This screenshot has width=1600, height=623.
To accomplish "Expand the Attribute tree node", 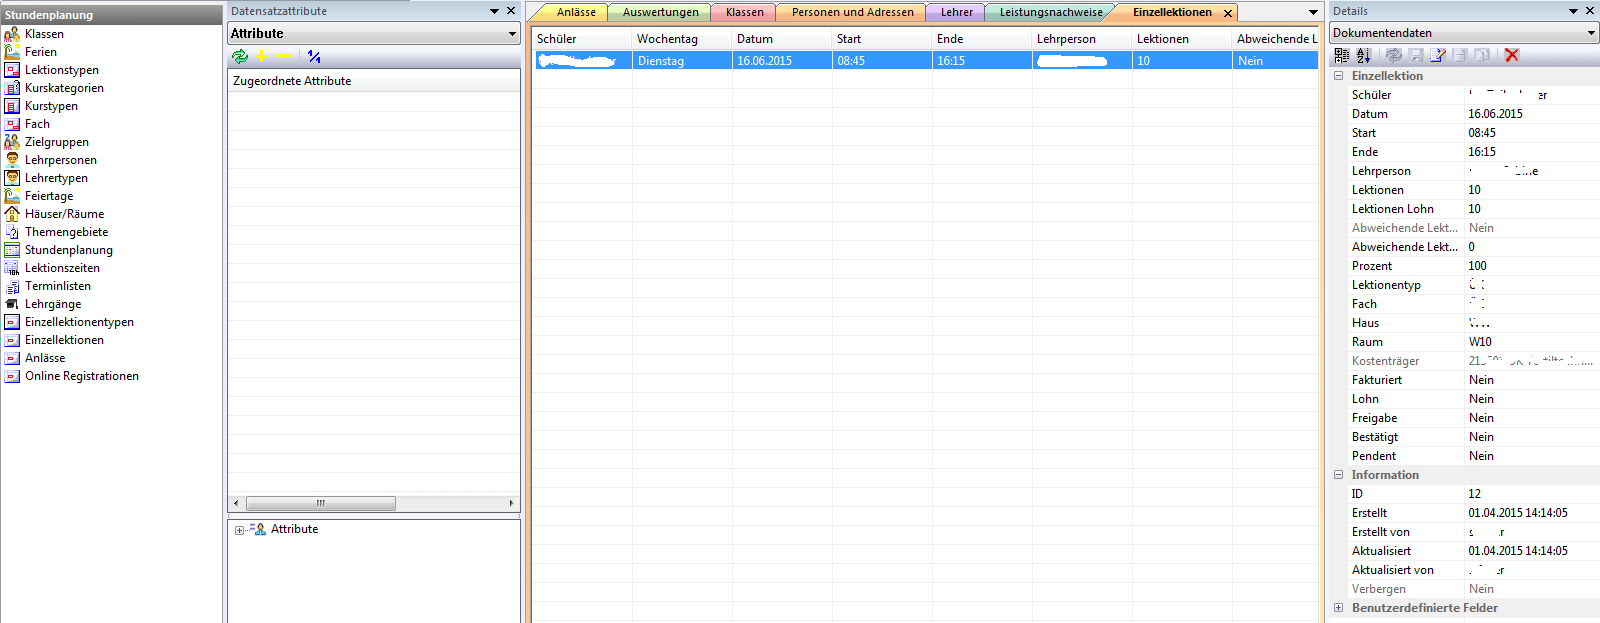I will click(x=239, y=530).
